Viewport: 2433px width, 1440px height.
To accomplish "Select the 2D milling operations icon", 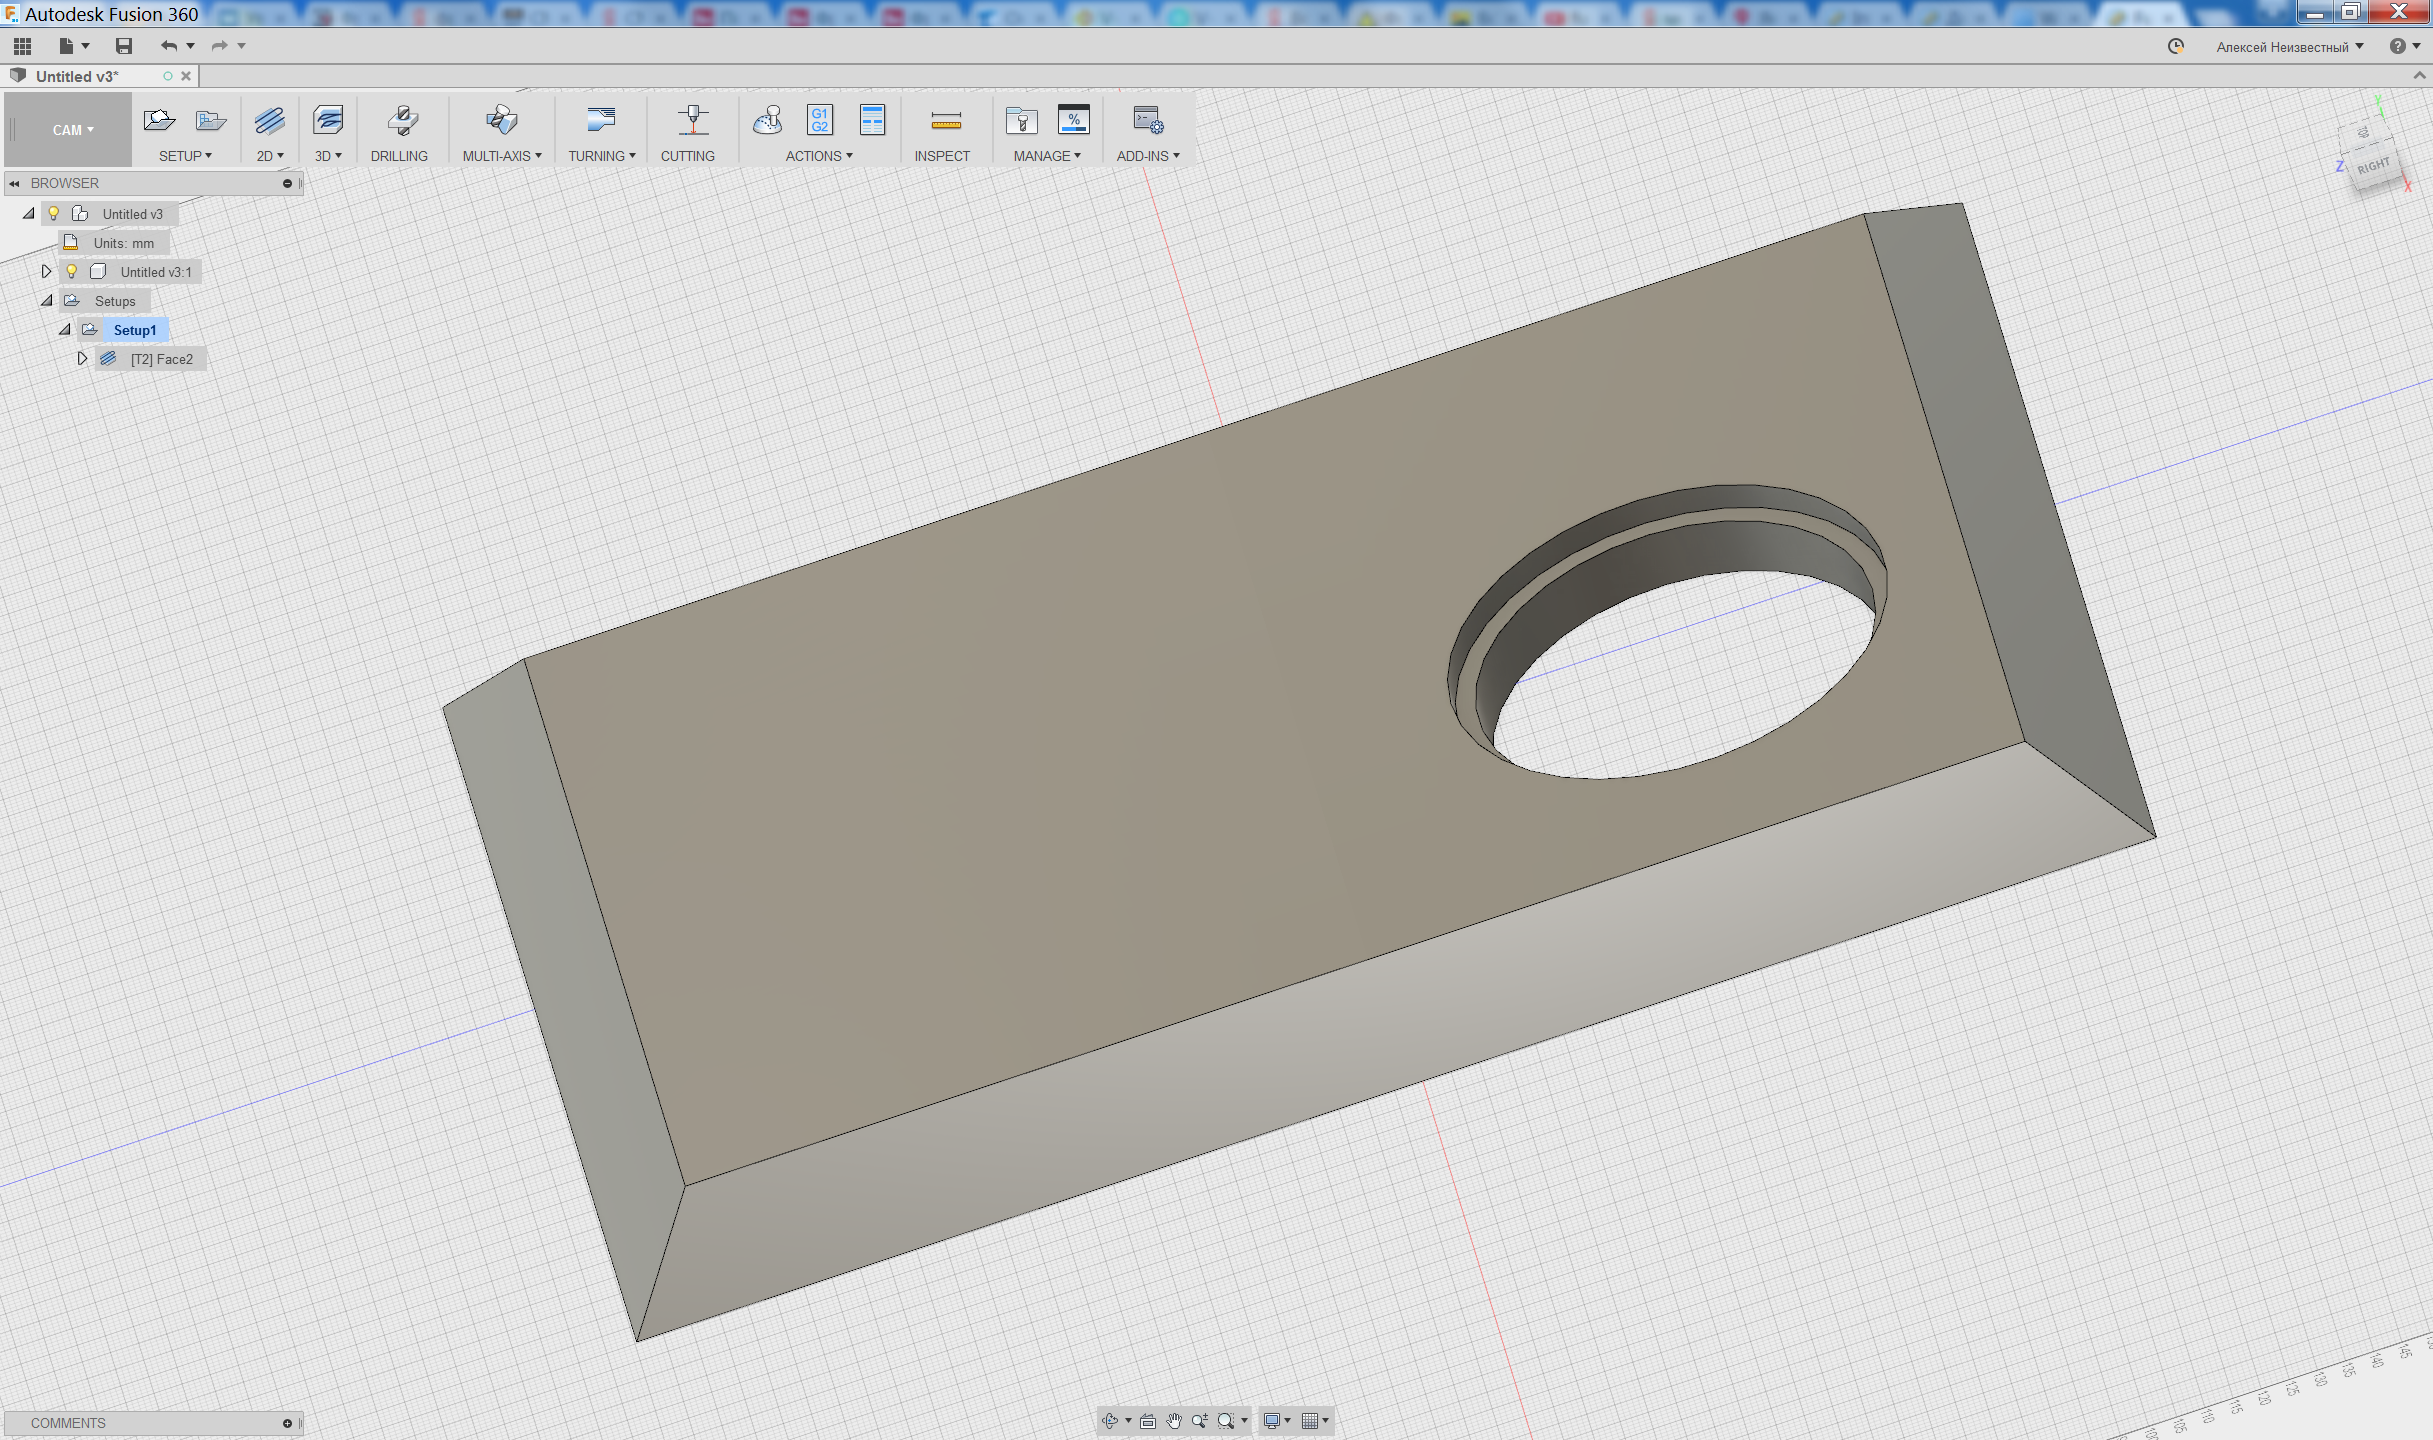I will 269,121.
